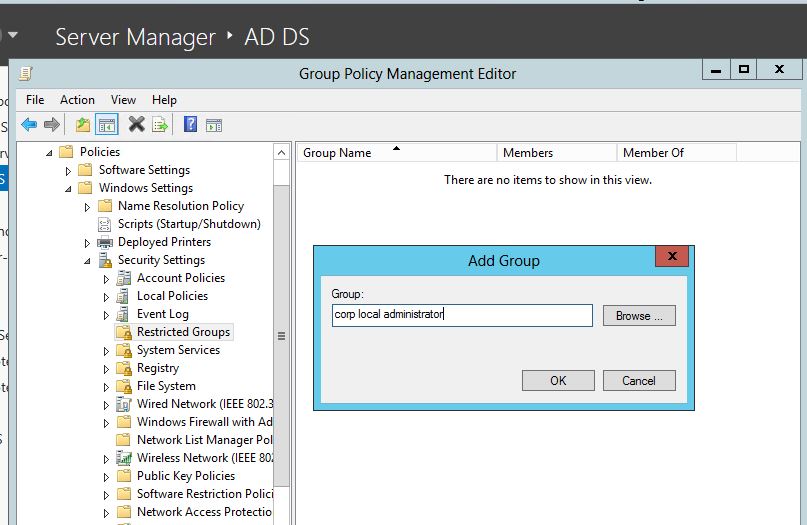The image size is (807, 525).
Task: Click the blue Back arrow in toolbar
Action: pyautogui.click(x=29, y=125)
